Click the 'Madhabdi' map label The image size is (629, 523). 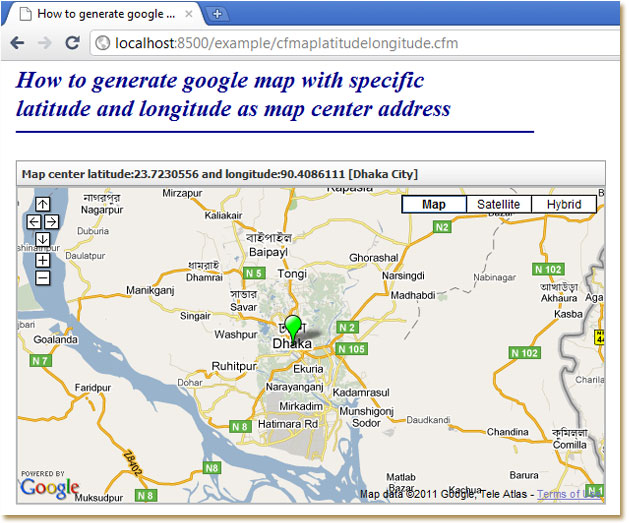[413, 295]
